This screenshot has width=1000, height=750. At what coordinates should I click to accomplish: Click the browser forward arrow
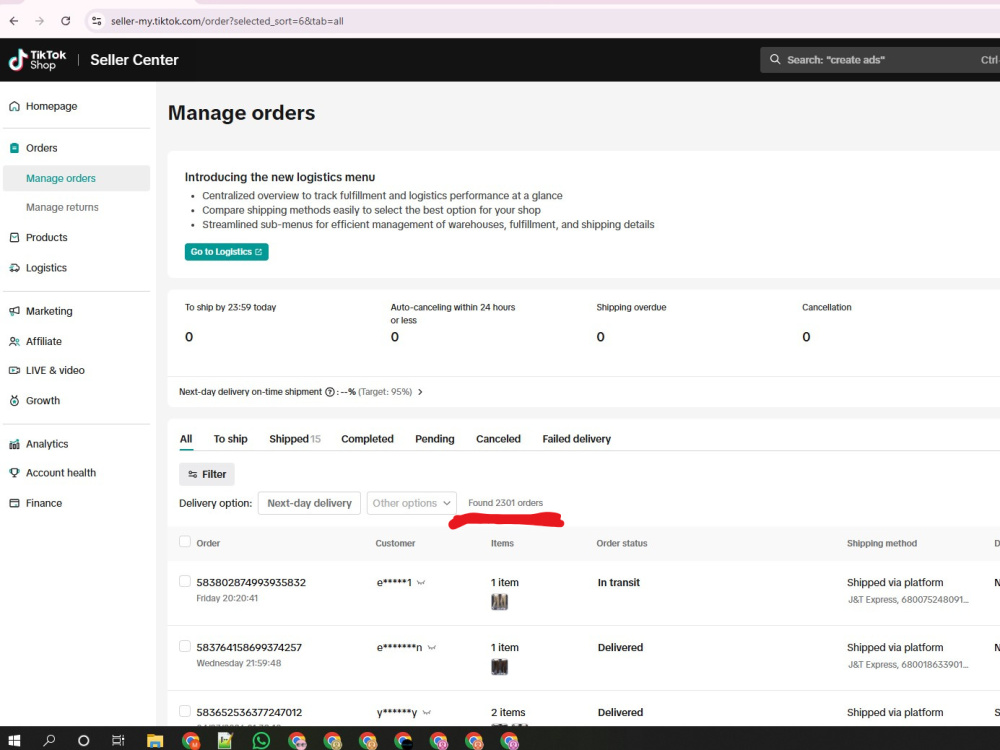click(40, 21)
